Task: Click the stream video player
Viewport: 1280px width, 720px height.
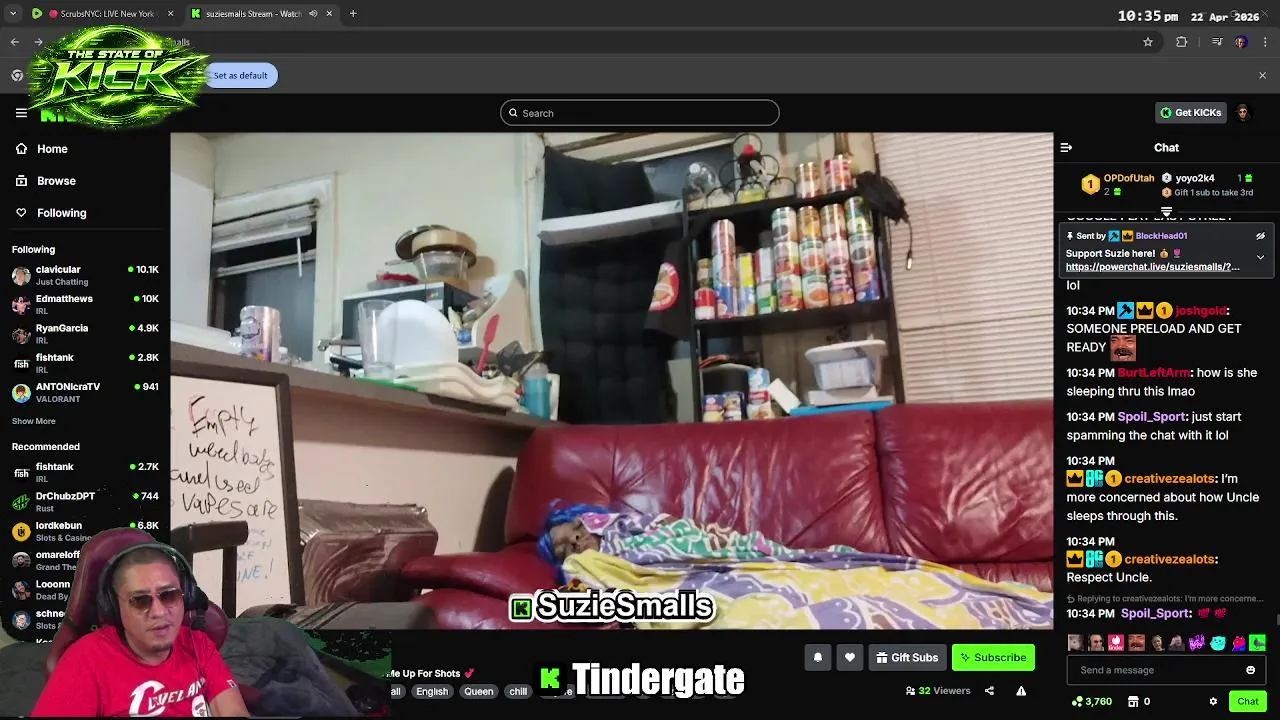Action: tap(611, 381)
